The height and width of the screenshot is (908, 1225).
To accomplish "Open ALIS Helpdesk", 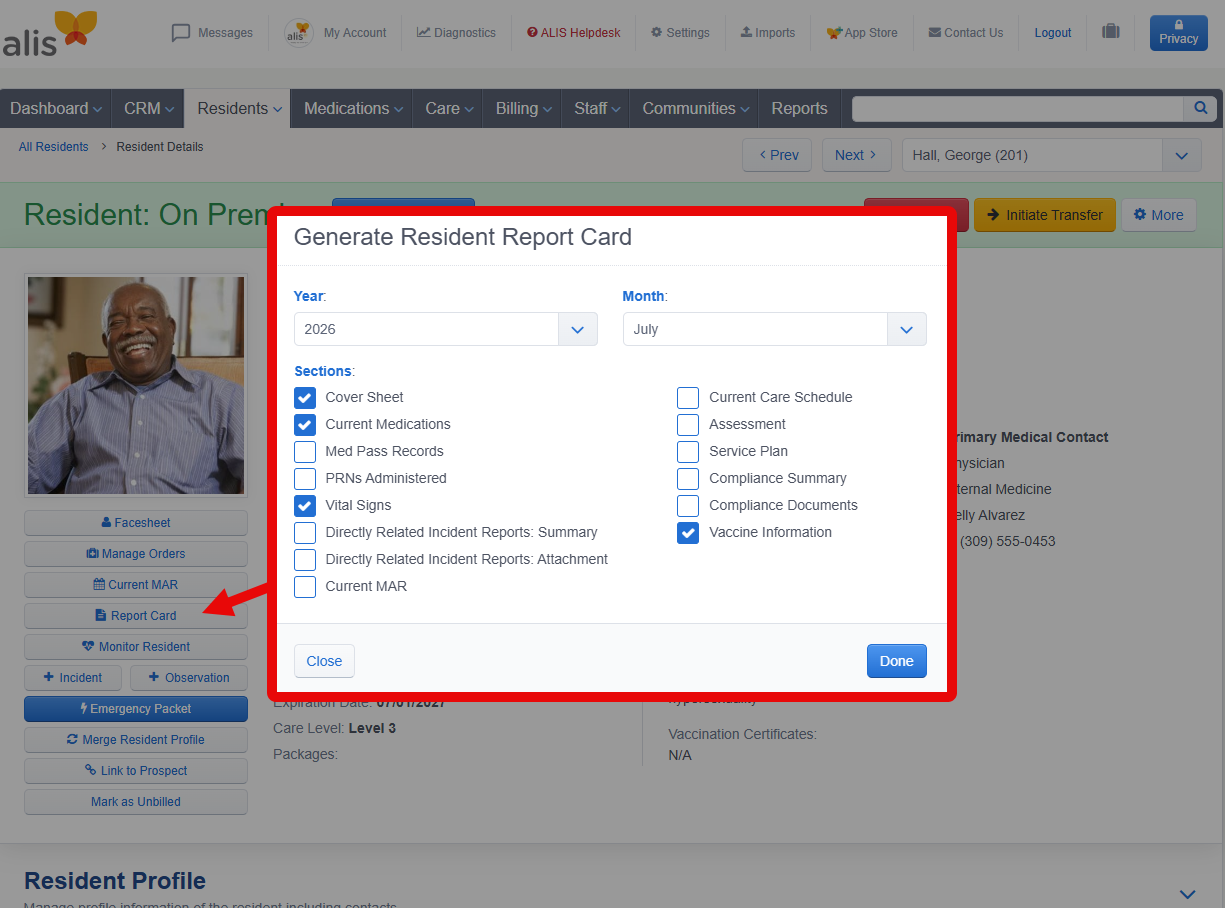I will pos(574,33).
